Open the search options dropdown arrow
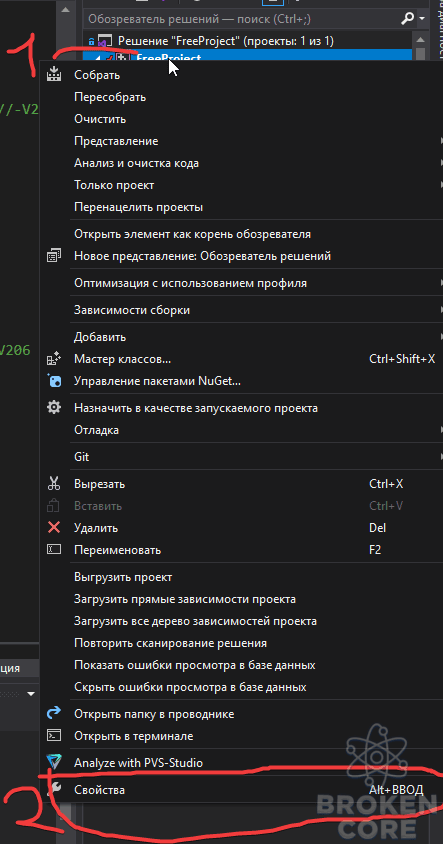Screen dimensions: 443x844 (421, 19)
